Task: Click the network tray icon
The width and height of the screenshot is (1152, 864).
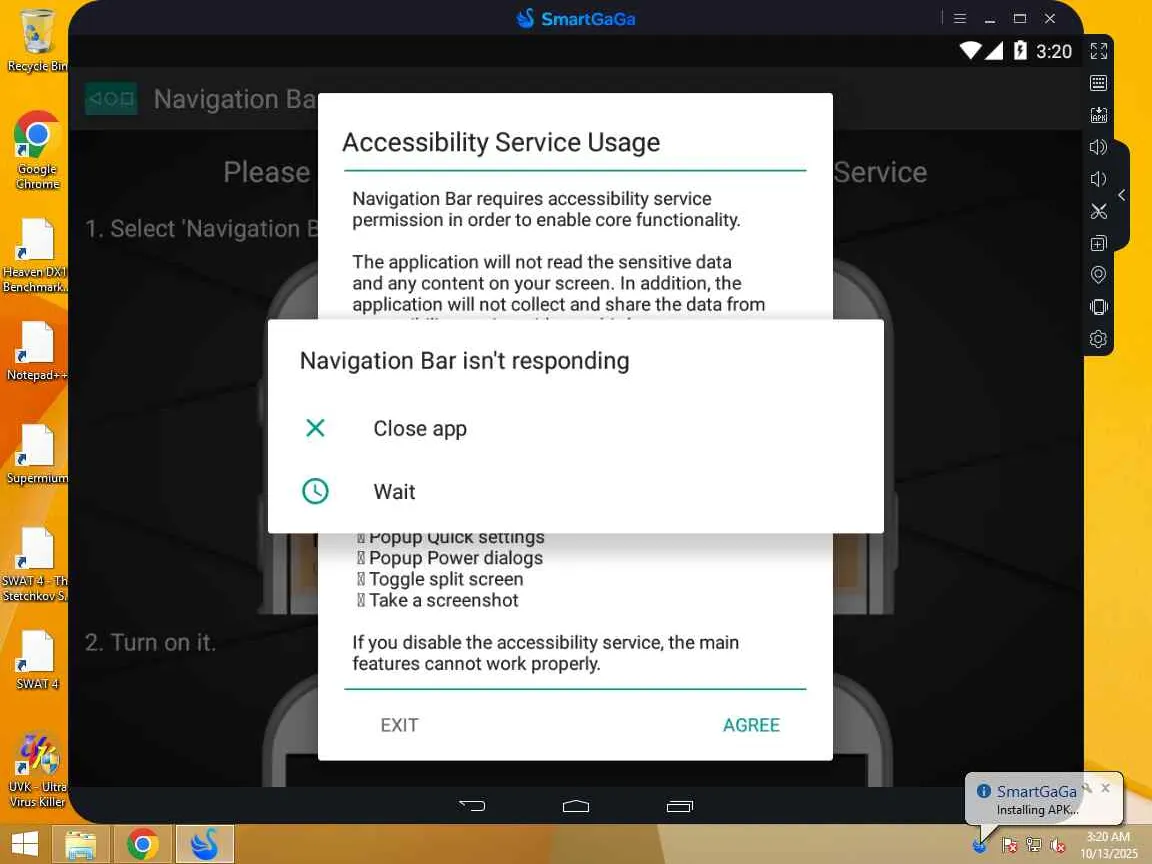Action: [1034, 845]
